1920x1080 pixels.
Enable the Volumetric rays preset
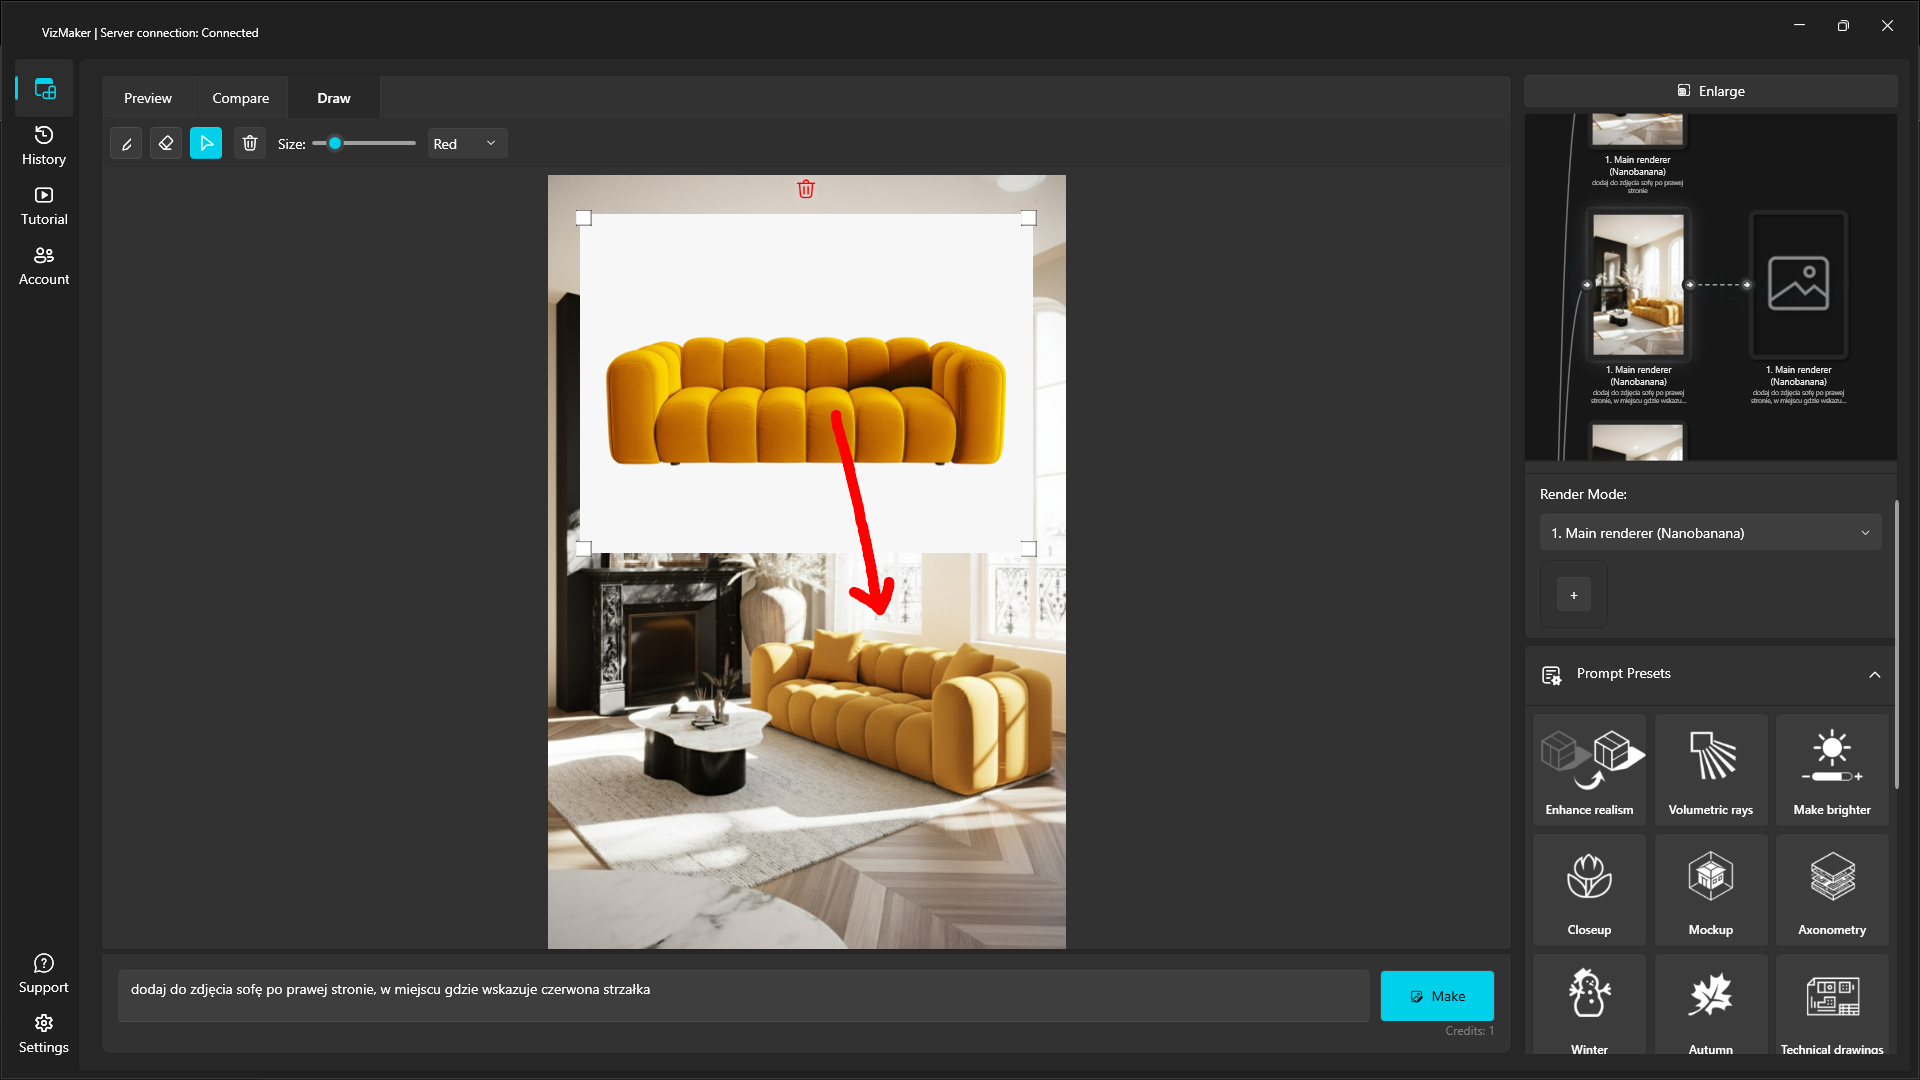click(1710, 768)
